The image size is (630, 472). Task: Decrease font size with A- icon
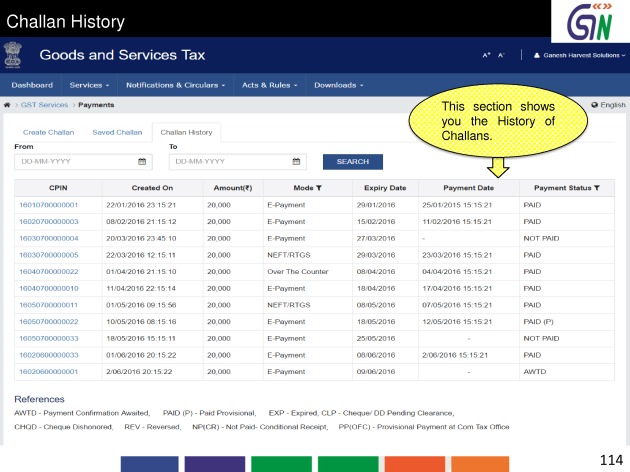[x=501, y=55]
